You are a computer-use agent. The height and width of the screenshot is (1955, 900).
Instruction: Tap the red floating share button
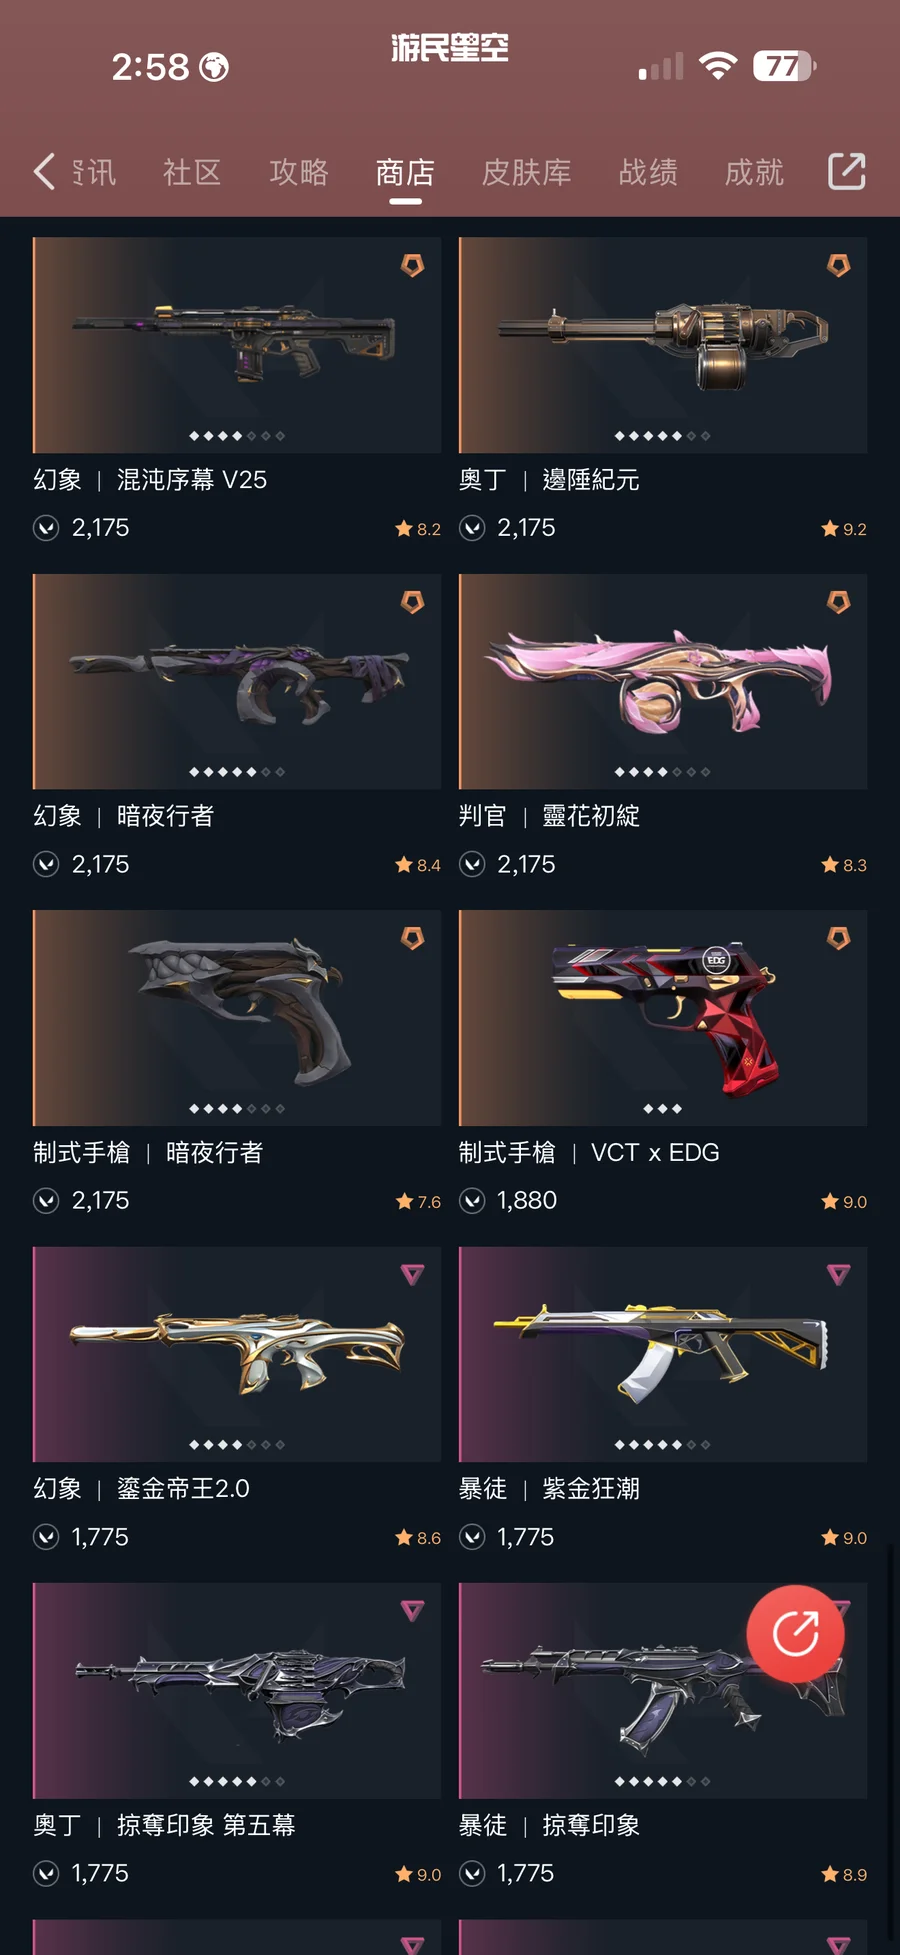tap(796, 1633)
